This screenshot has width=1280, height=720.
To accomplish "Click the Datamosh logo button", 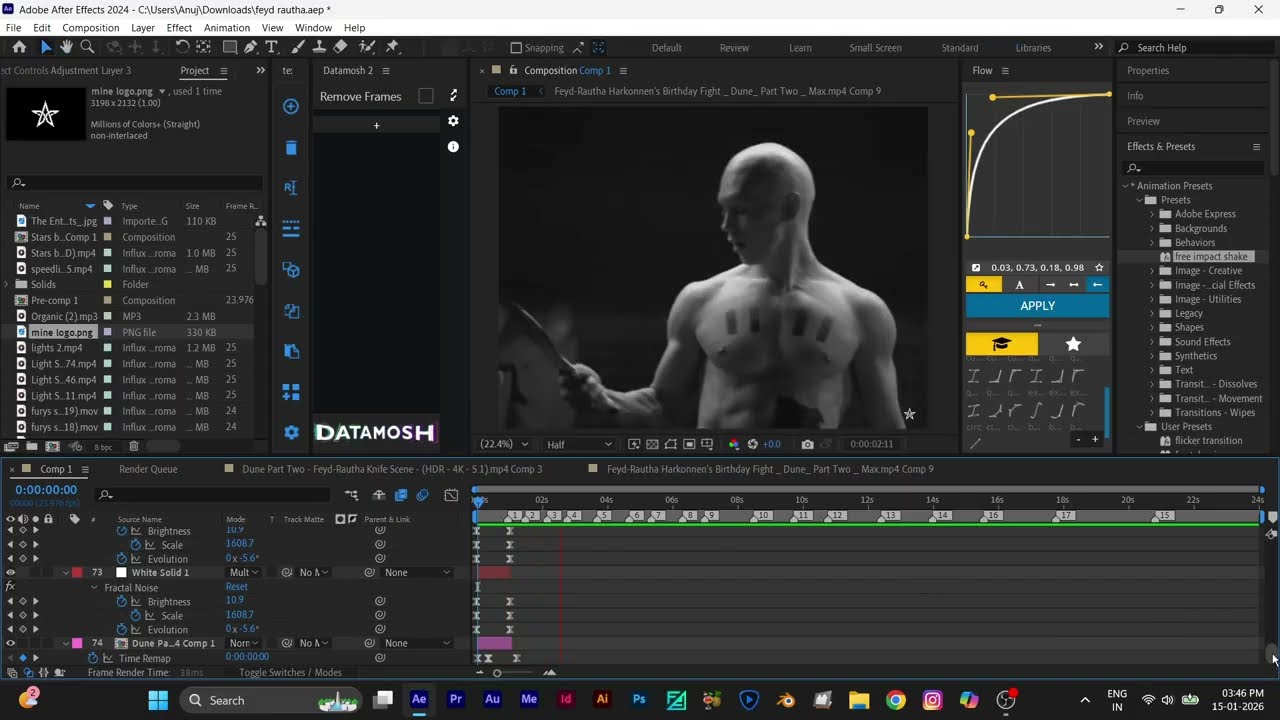I will 376,433.
